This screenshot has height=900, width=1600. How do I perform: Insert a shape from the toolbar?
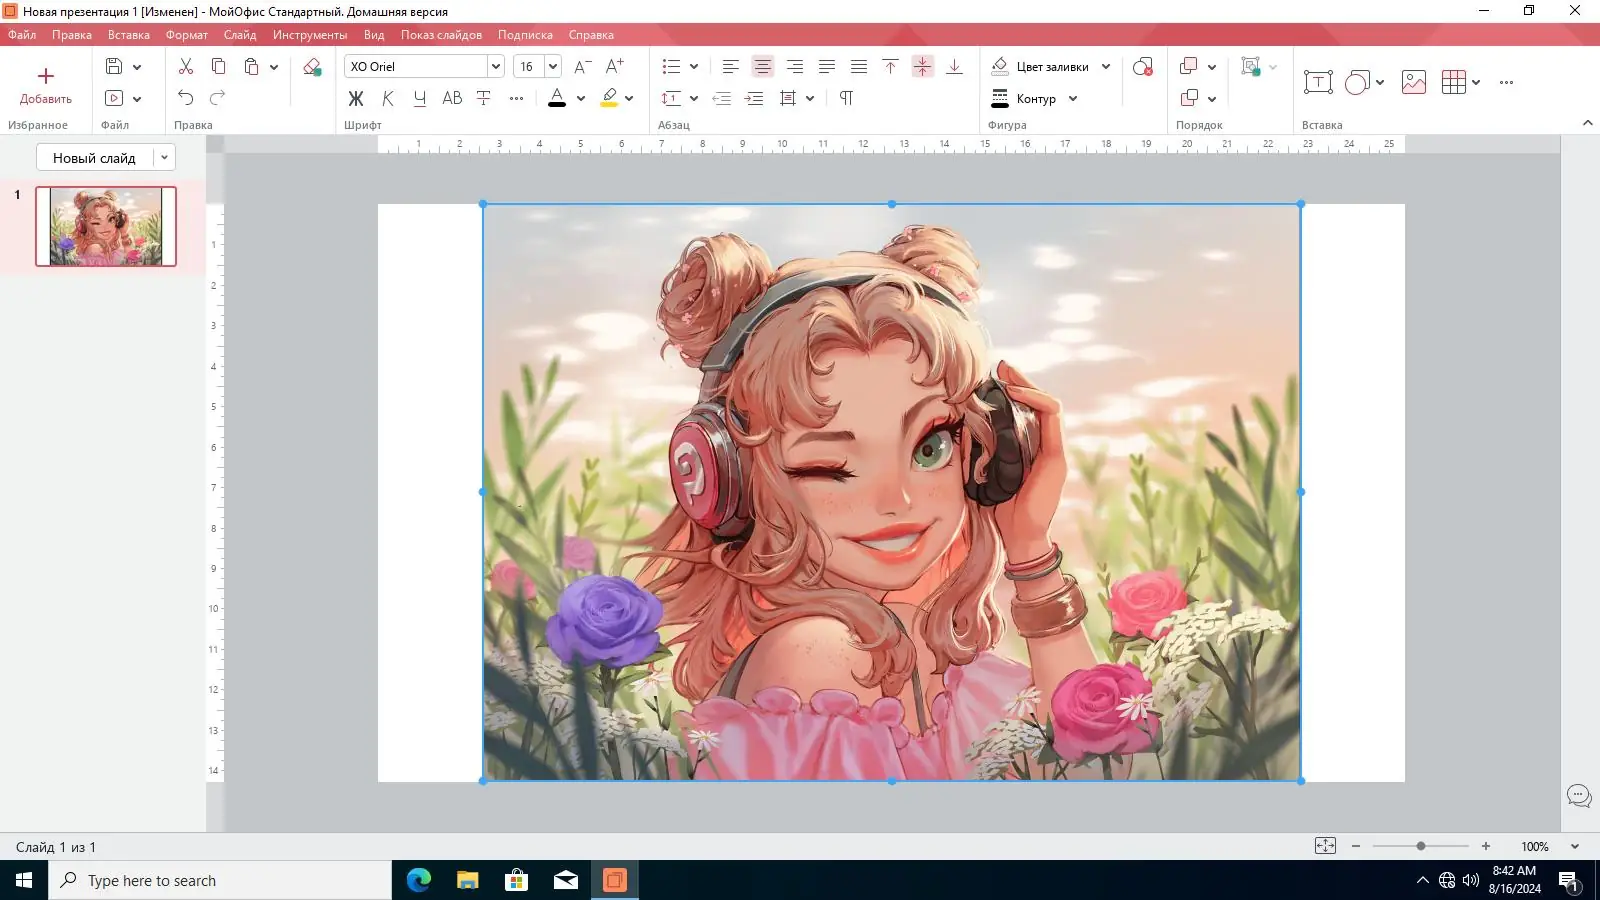click(1357, 82)
